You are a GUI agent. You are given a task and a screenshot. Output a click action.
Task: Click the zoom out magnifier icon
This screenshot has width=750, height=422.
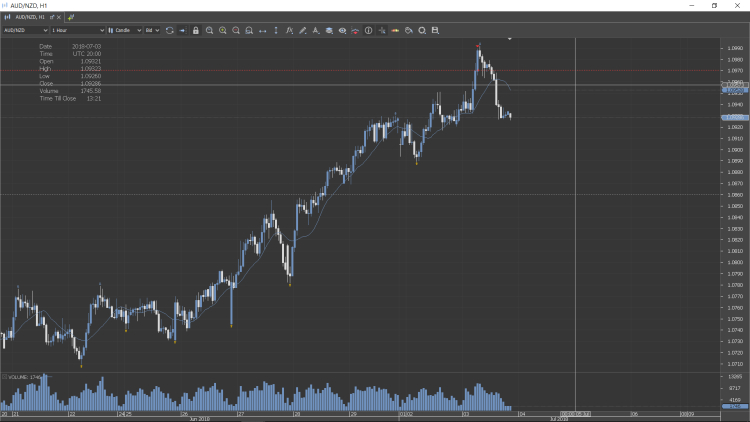click(236, 30)
